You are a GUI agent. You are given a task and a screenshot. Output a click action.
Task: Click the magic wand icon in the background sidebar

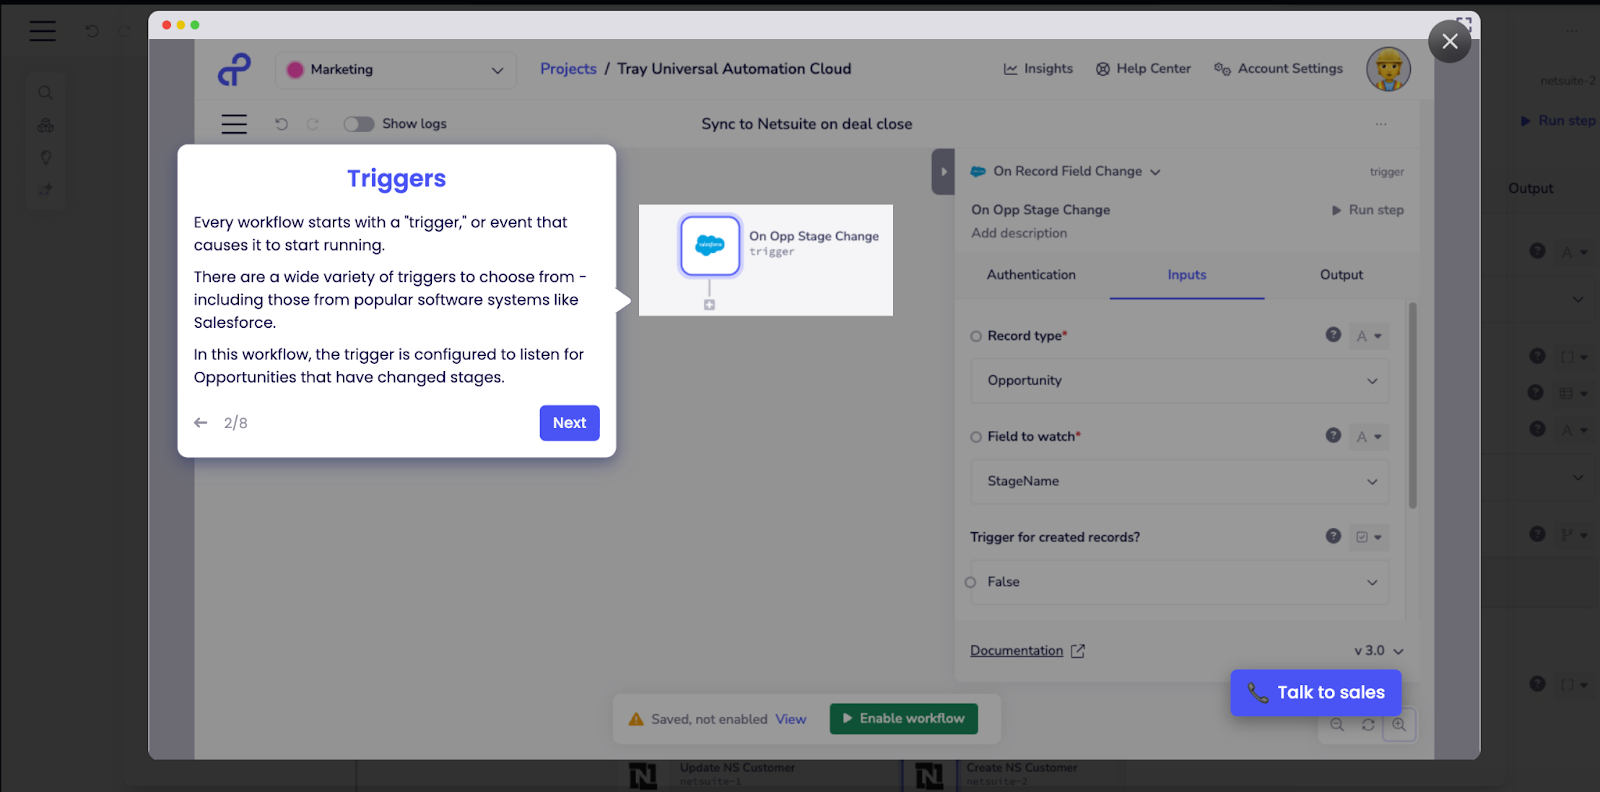(x=45, y=189)
